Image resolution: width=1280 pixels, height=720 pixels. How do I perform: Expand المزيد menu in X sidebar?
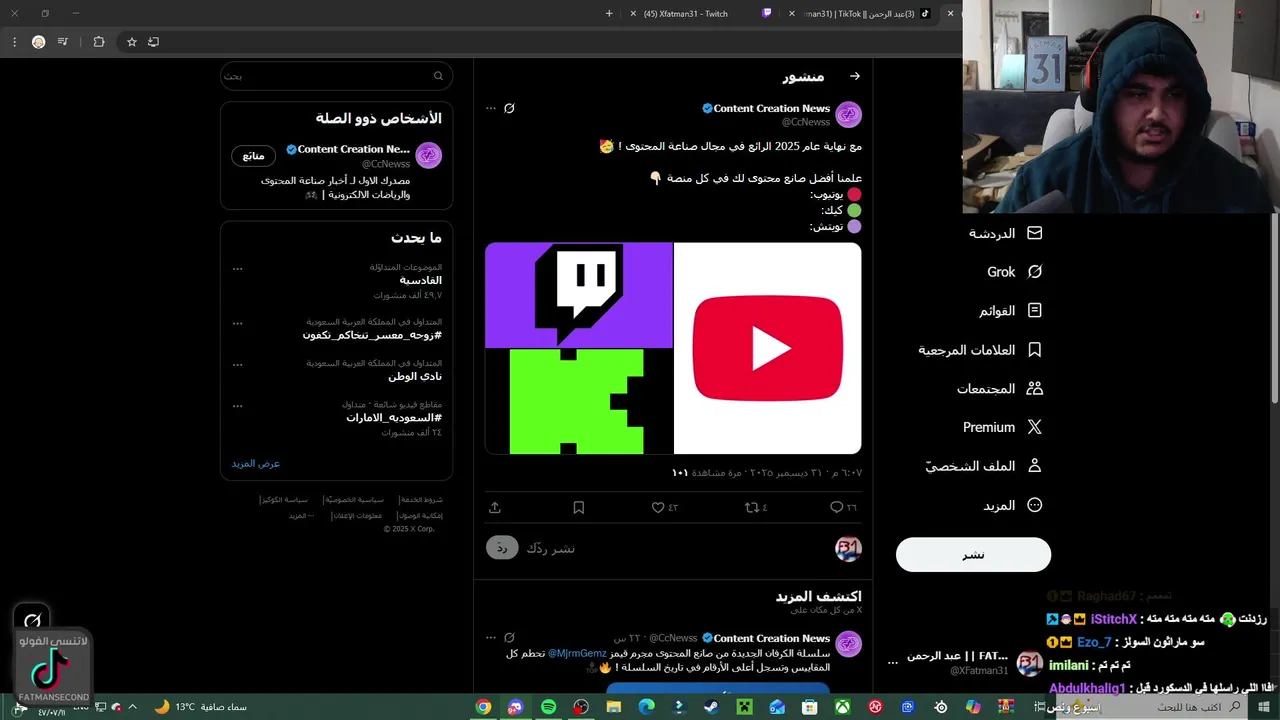[1012, 505]
